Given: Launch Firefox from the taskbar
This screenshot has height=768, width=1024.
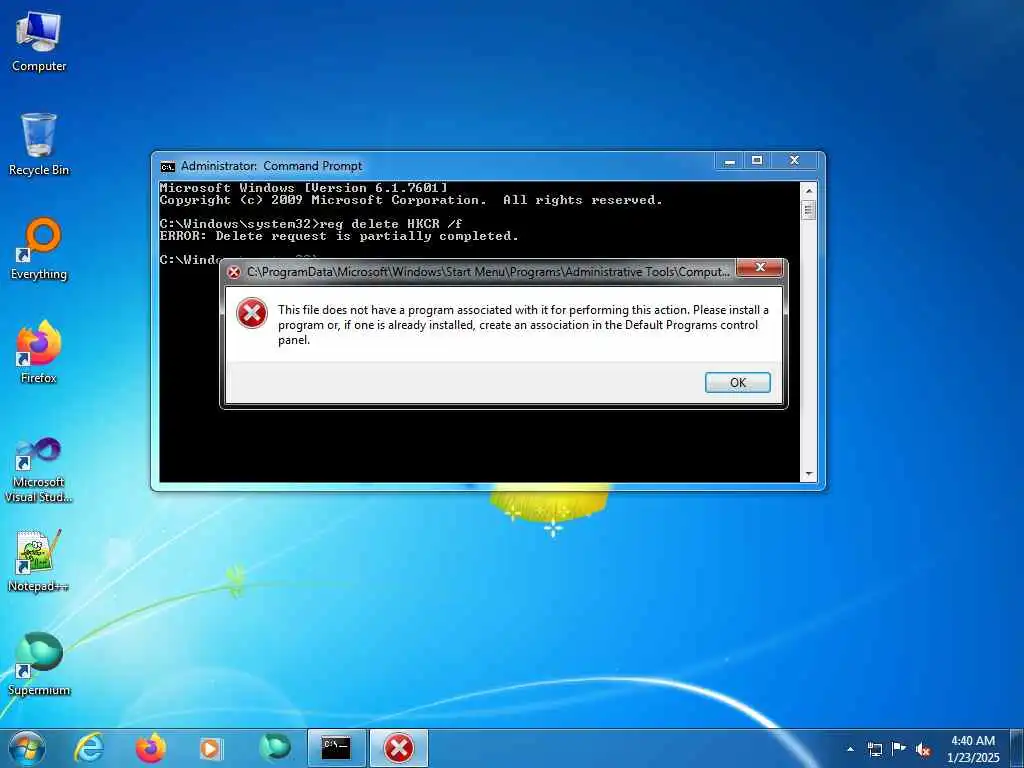Looking at the screenshot, I should click(150, 748).
